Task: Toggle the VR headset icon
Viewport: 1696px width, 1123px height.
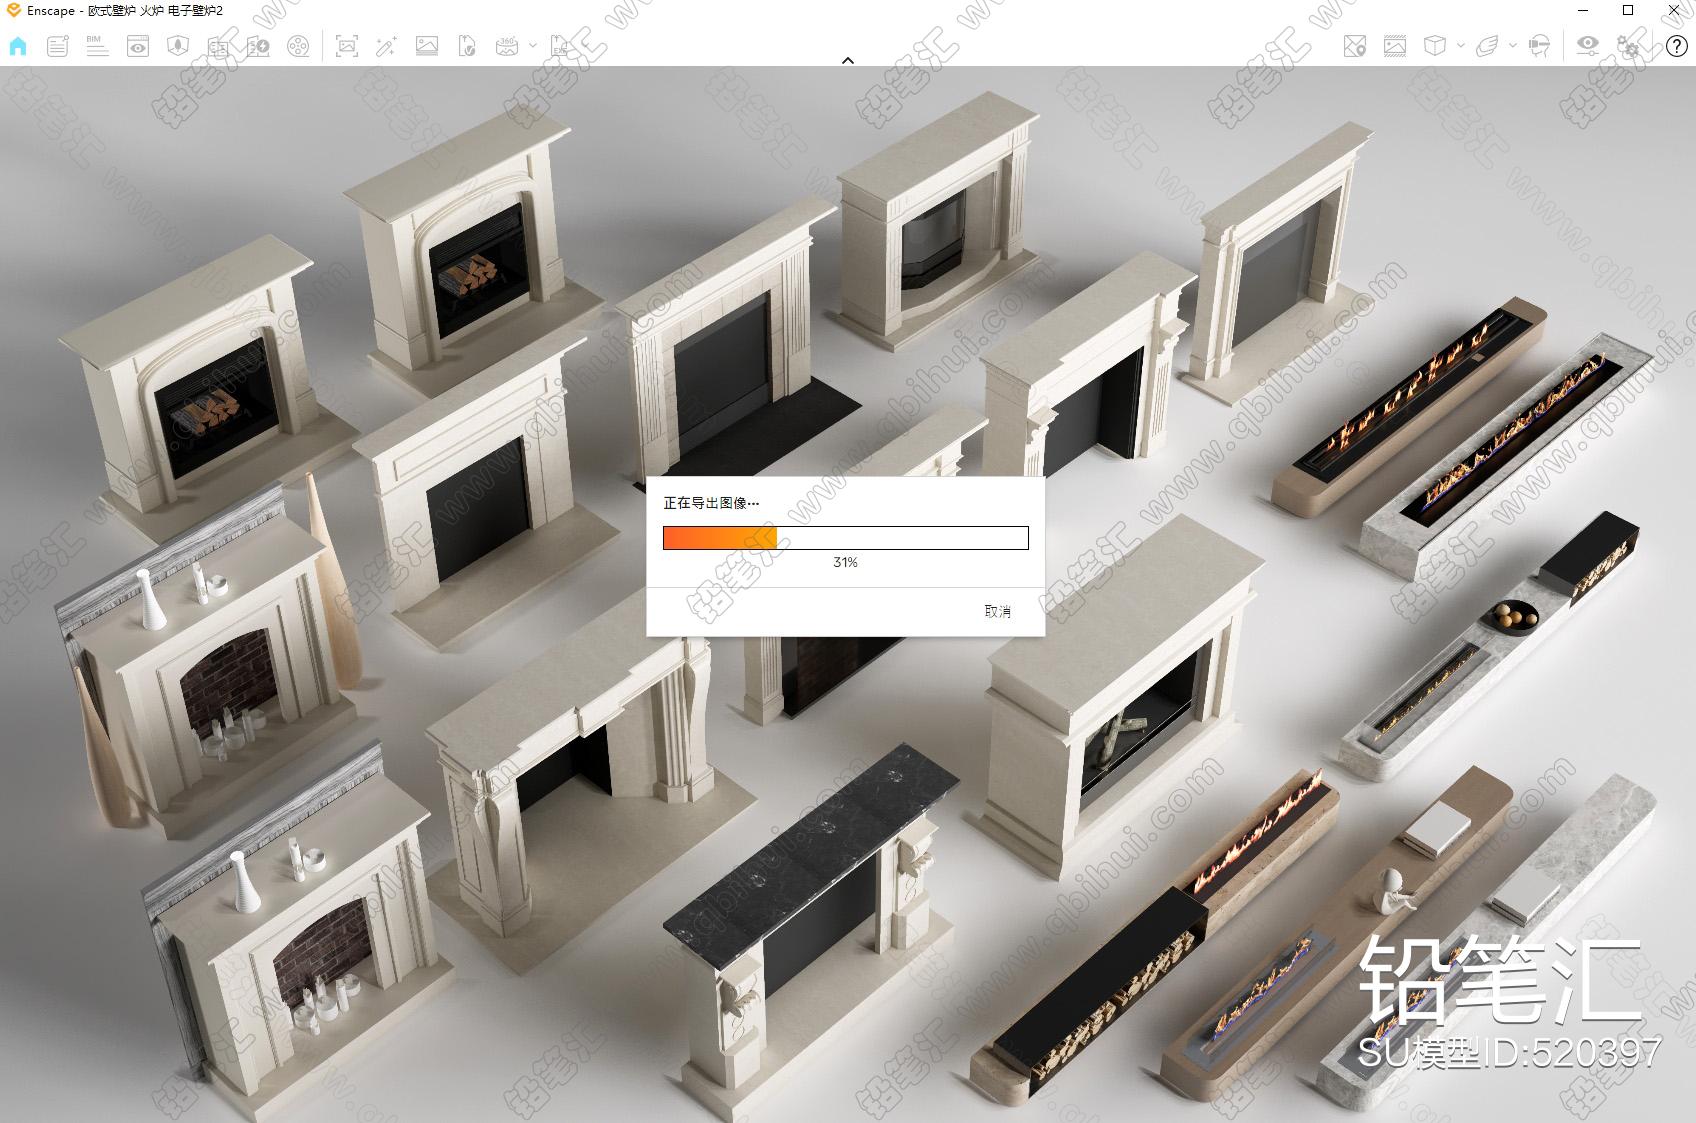Action: [1540, 46]
